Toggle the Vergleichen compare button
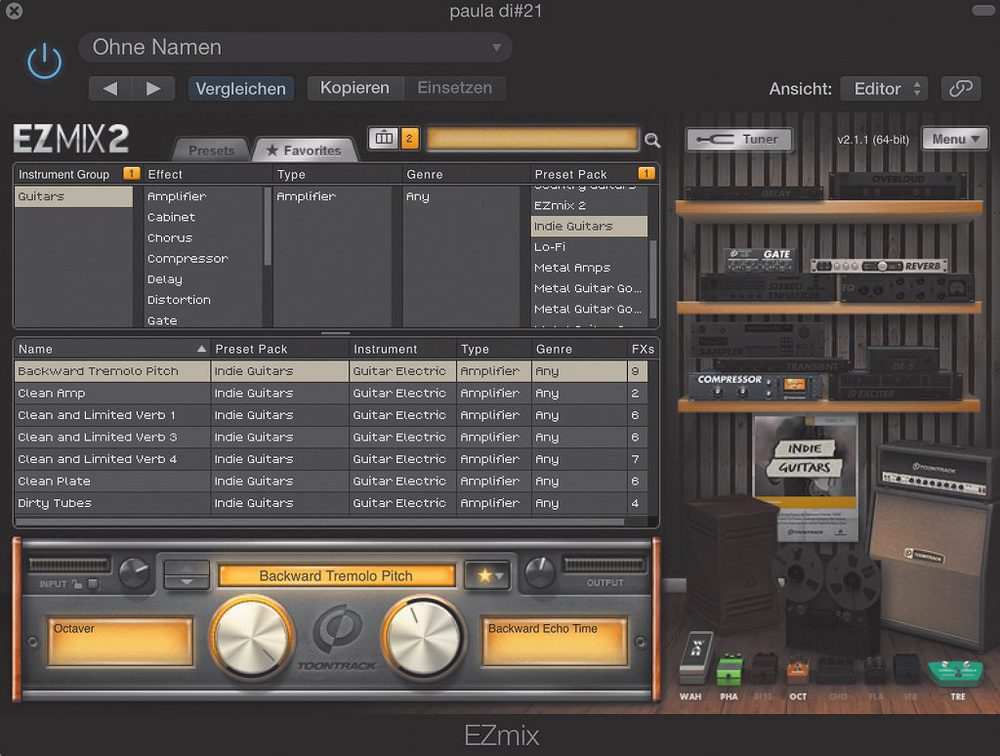The height and width of the screenshot is (756, 1000). [240, 88]
